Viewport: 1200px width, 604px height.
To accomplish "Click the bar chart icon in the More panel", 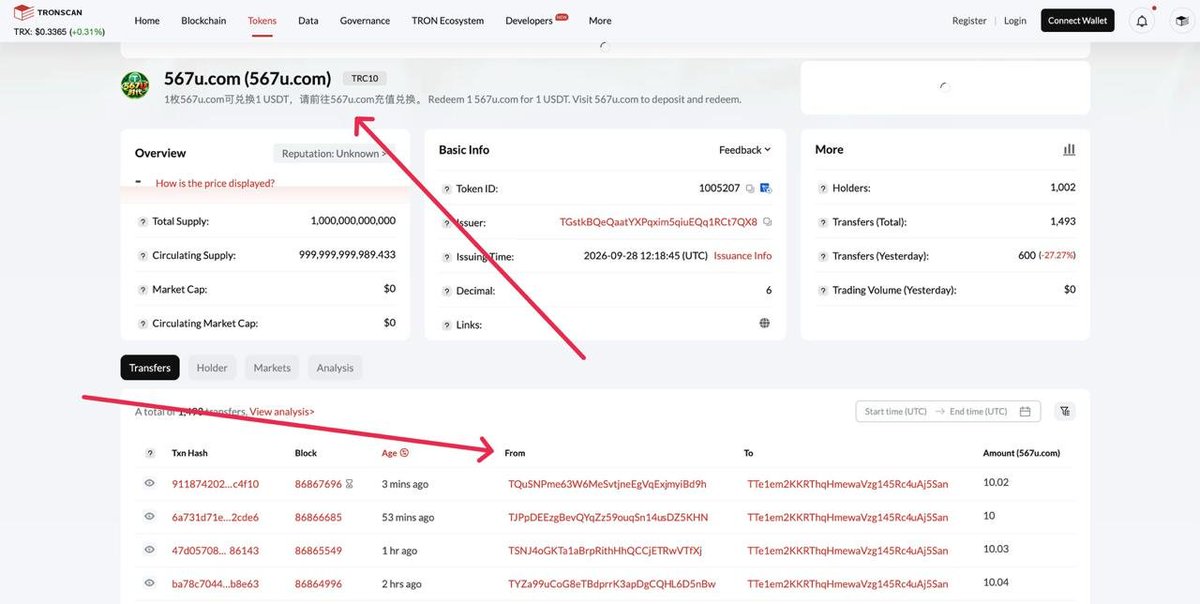I will pyautogui.click(x=1069, y=150).
